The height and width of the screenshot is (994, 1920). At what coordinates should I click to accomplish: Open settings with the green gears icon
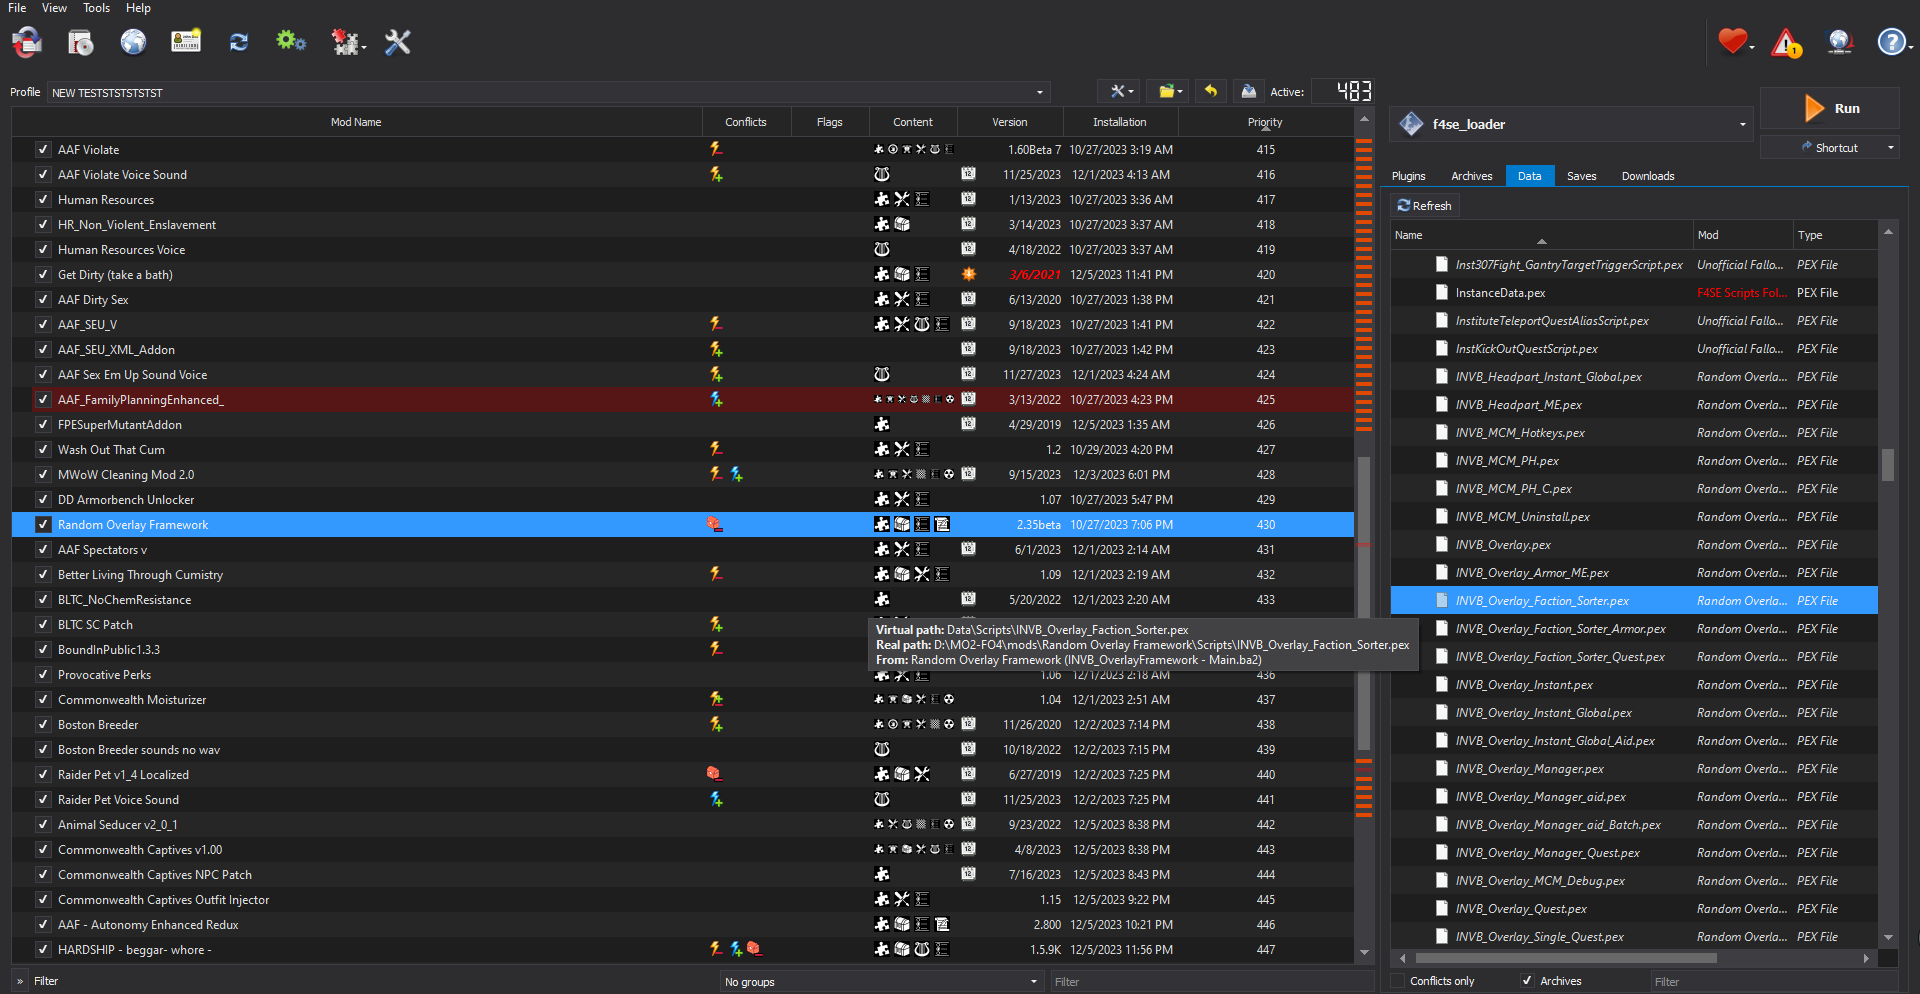tap(290, 42)
